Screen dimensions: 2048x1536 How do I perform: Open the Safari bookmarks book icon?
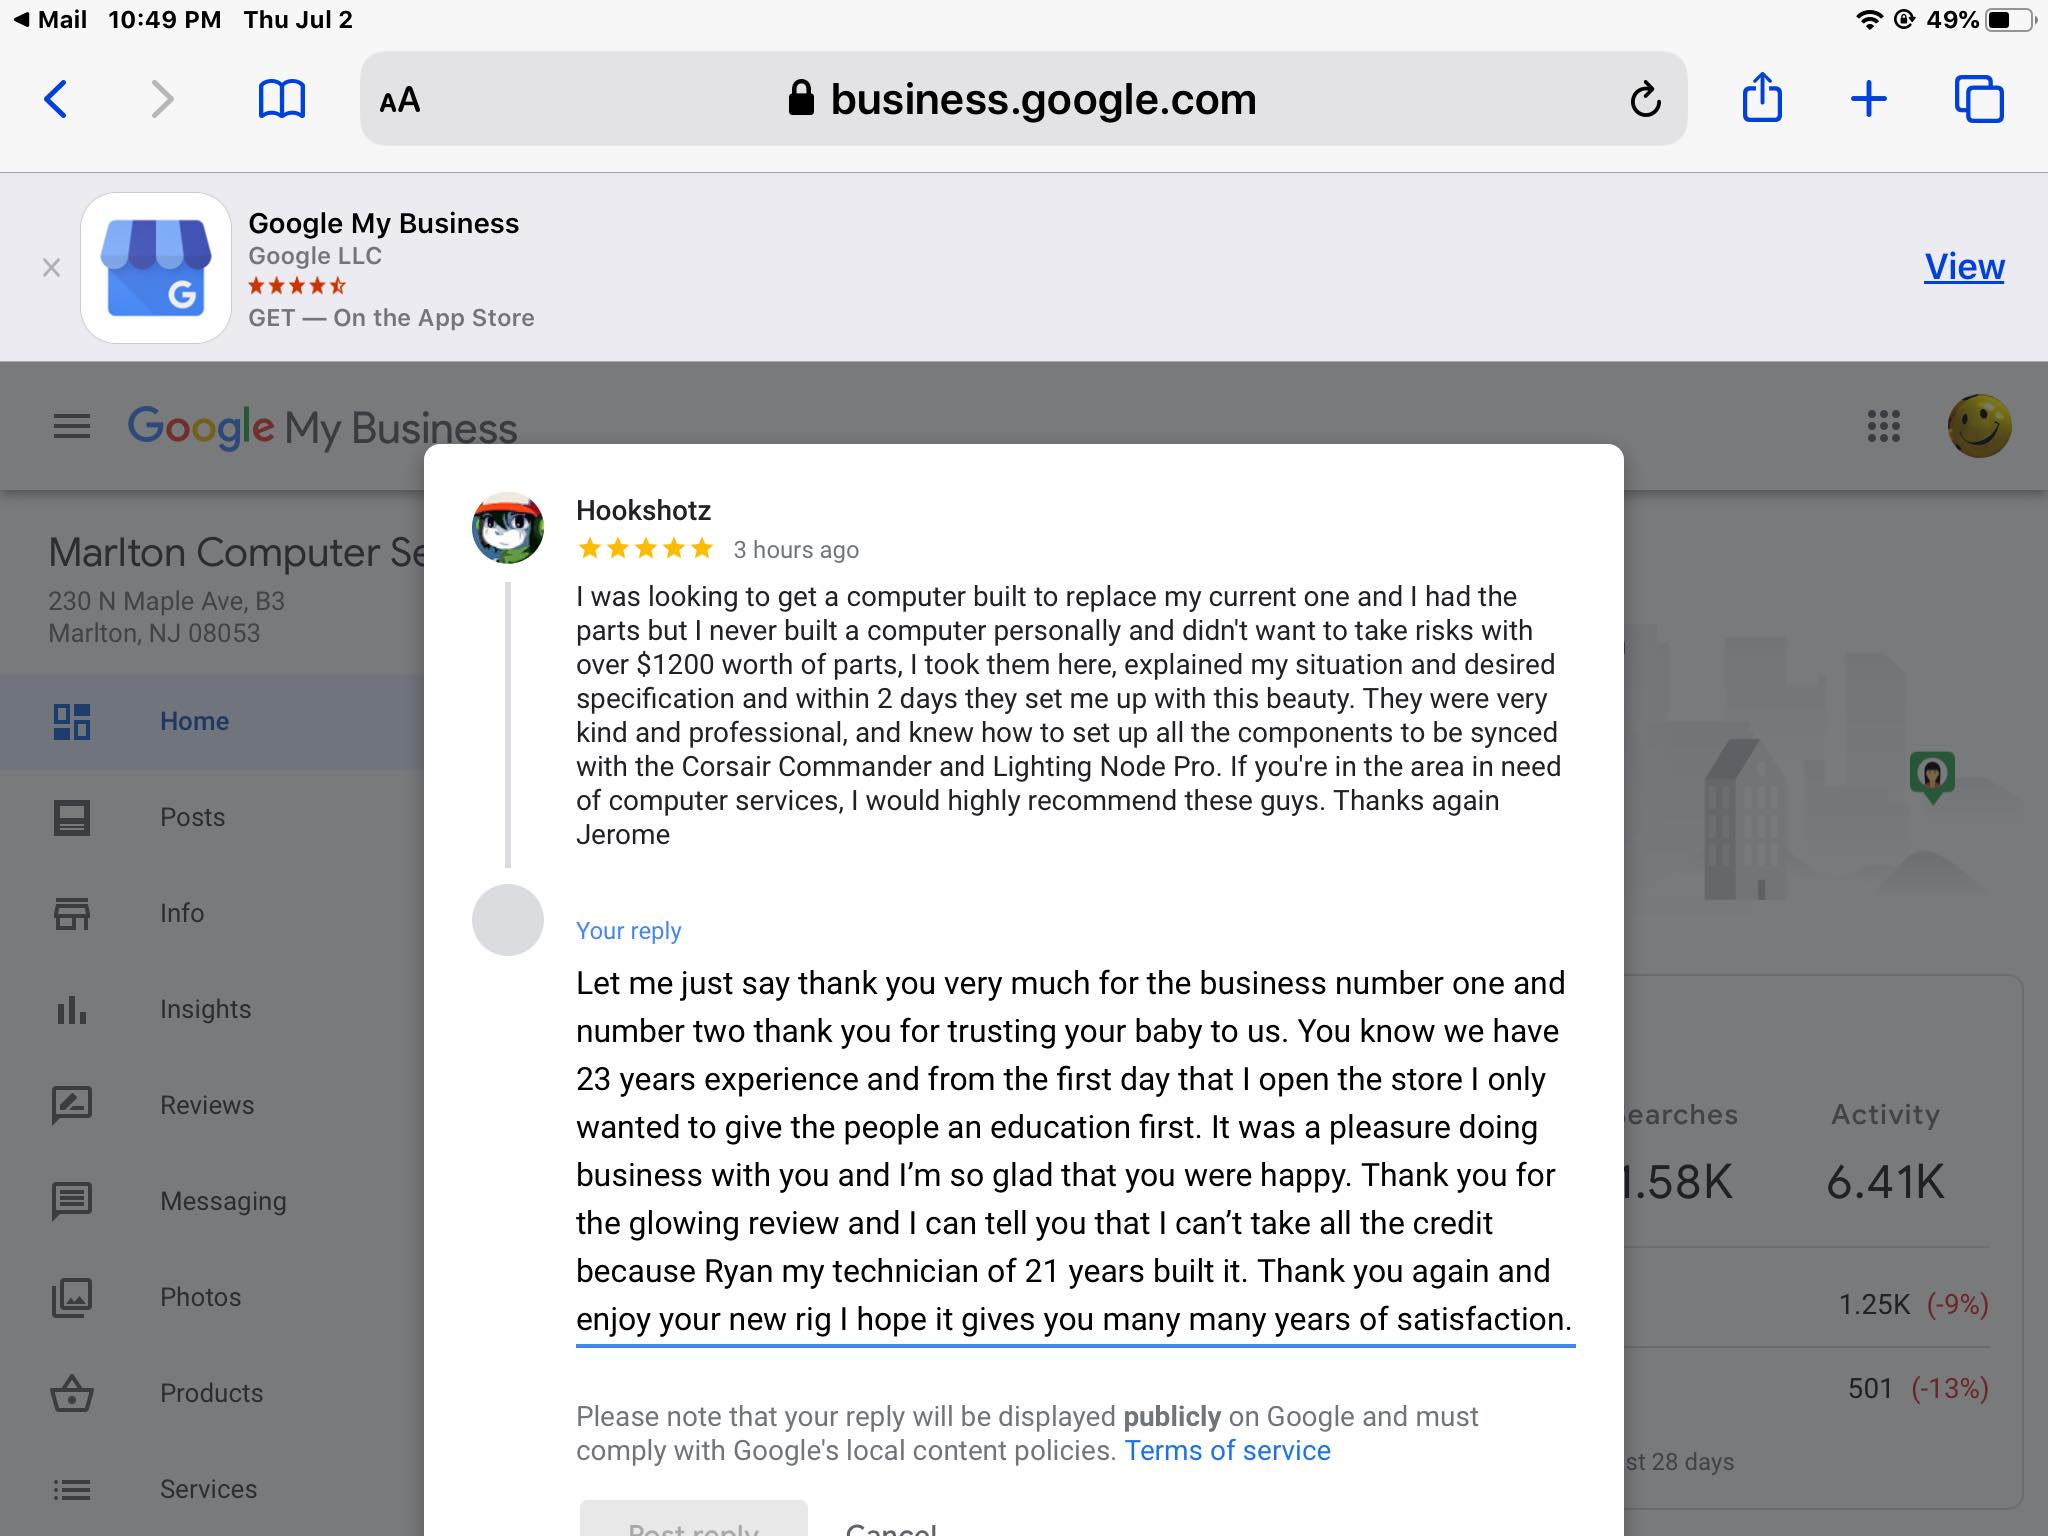[x=281, y=99]
